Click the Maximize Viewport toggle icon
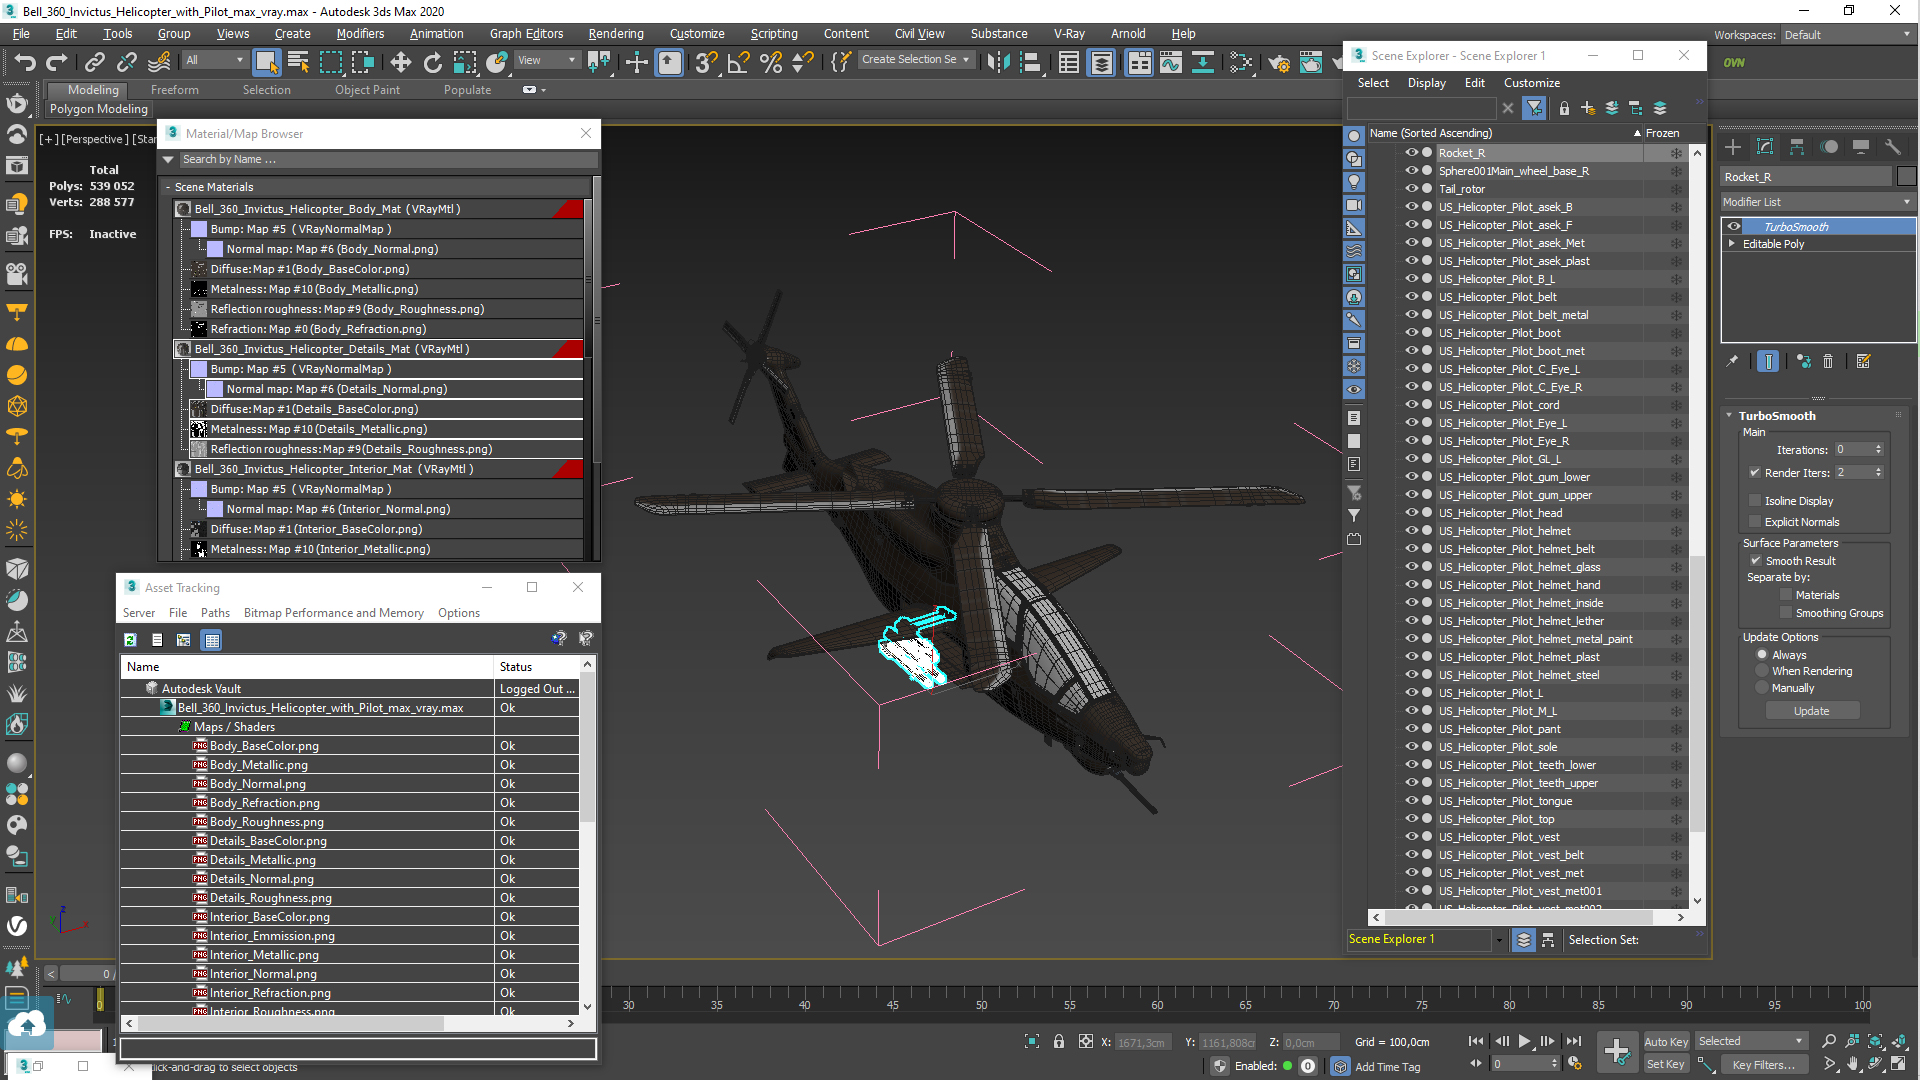 coord(1898,1065)
